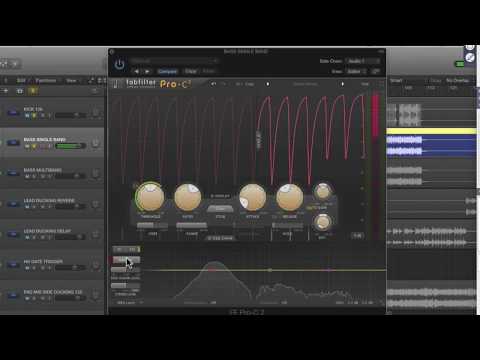Click the duplicate track icon
This screenshot has width=480, height=360.
[20, 91]
